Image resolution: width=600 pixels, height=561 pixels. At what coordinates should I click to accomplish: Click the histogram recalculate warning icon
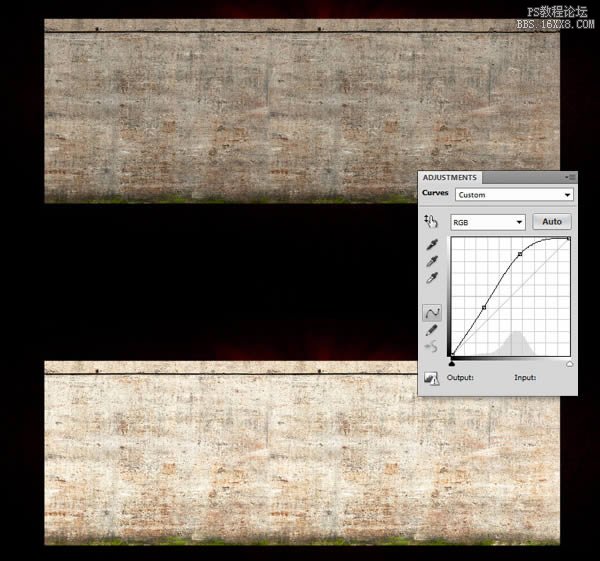431,378
